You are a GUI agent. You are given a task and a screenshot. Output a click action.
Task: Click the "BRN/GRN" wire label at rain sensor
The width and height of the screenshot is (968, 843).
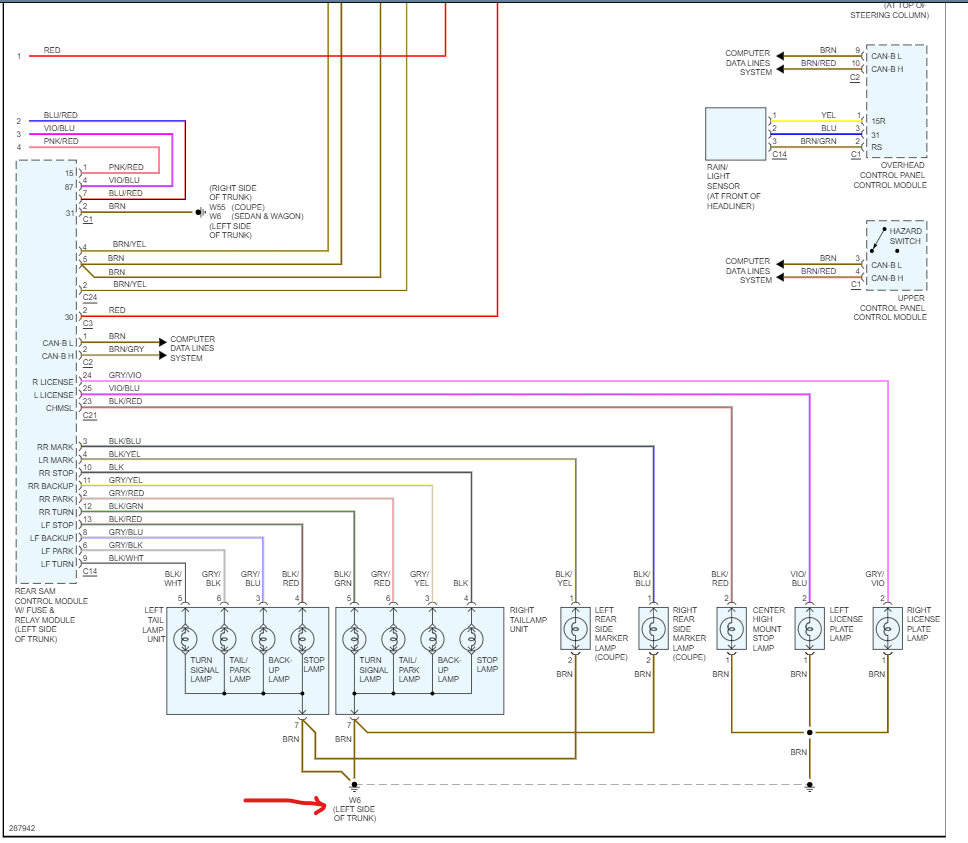pos(818,141)
